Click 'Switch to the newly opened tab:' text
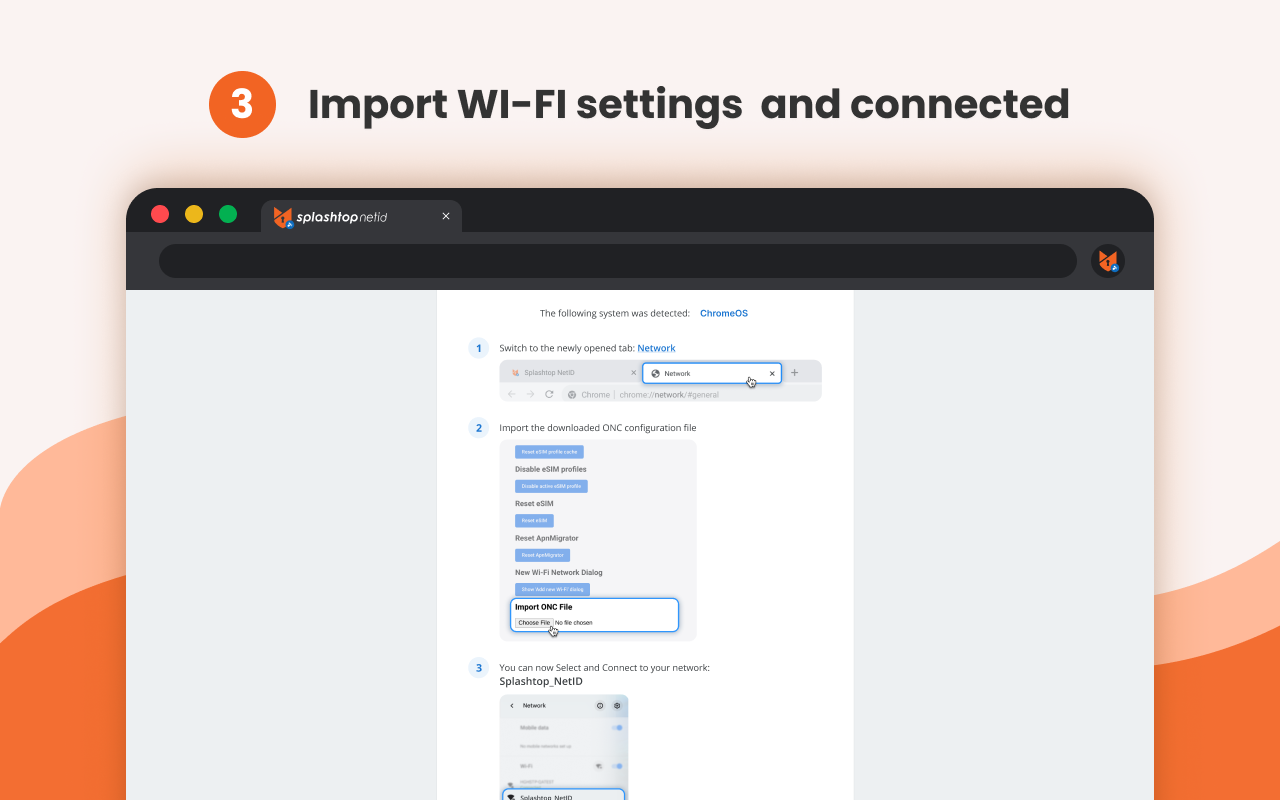The height and width of the screenshot is (800, 1280). [x=567, y=348]
